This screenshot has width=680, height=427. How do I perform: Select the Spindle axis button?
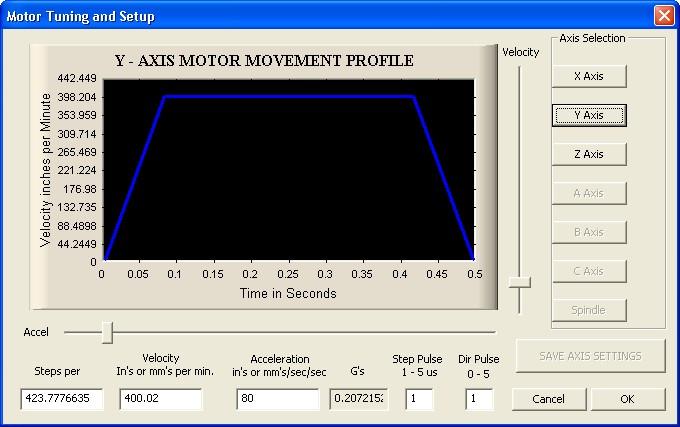(x=589, y=310)
